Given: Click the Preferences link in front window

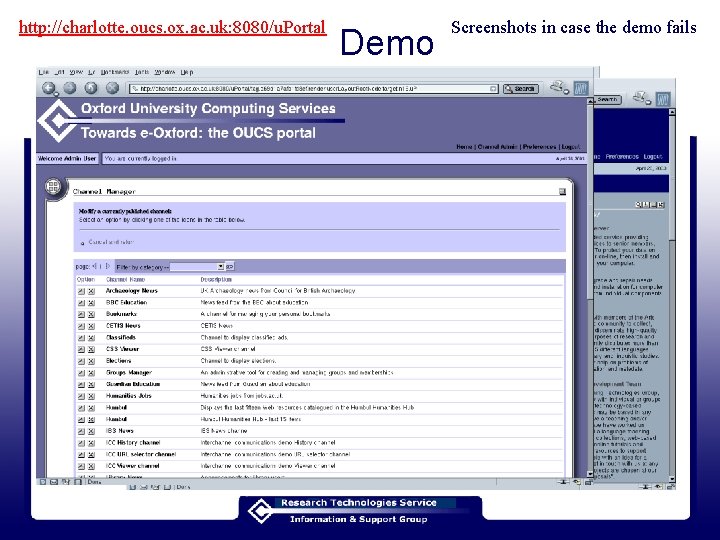Looking at the screenshot, I should 540,147.
